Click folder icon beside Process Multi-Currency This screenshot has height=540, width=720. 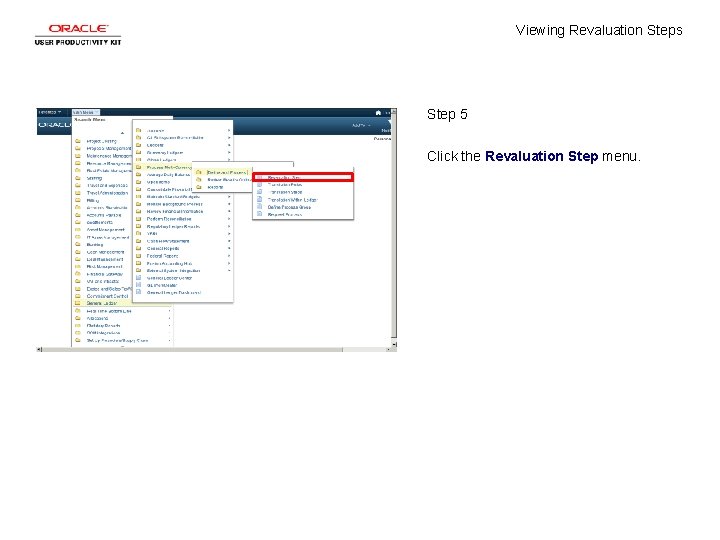tap(138, 167)
